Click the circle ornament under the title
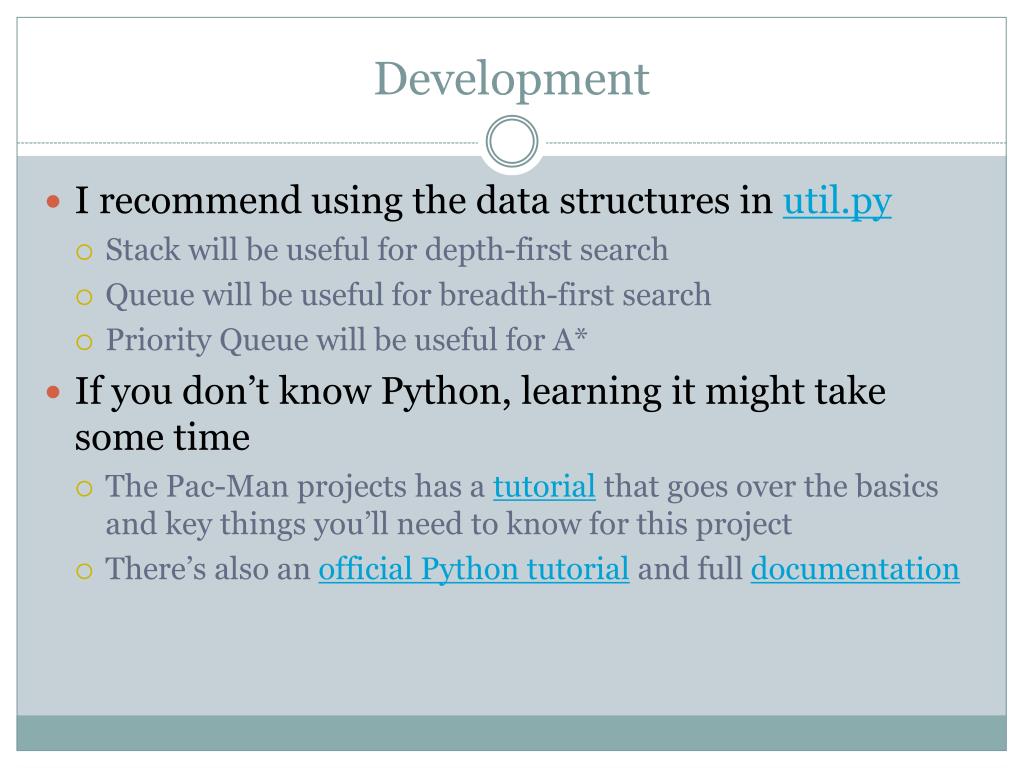1024x768 pixels. [512, 141]
